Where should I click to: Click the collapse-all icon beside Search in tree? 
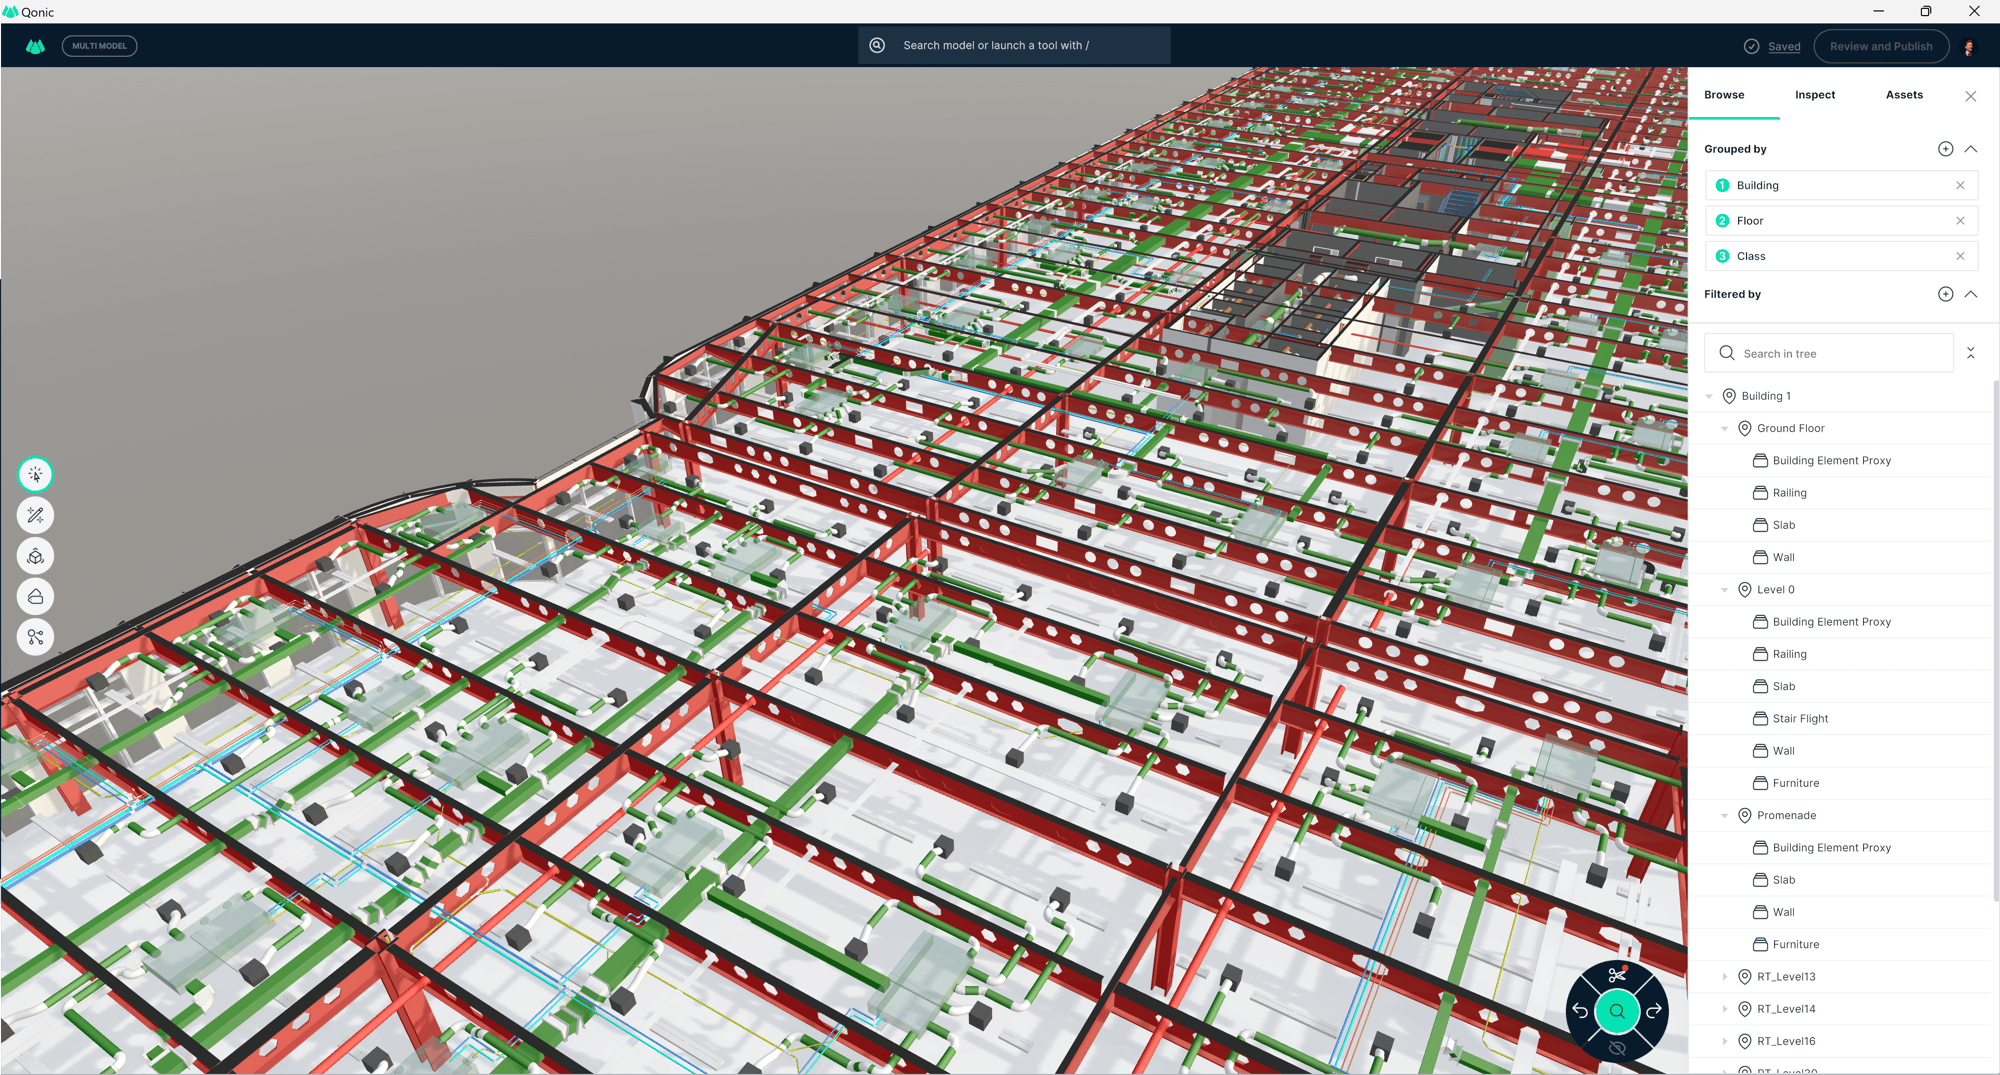tap(1971, 352)
